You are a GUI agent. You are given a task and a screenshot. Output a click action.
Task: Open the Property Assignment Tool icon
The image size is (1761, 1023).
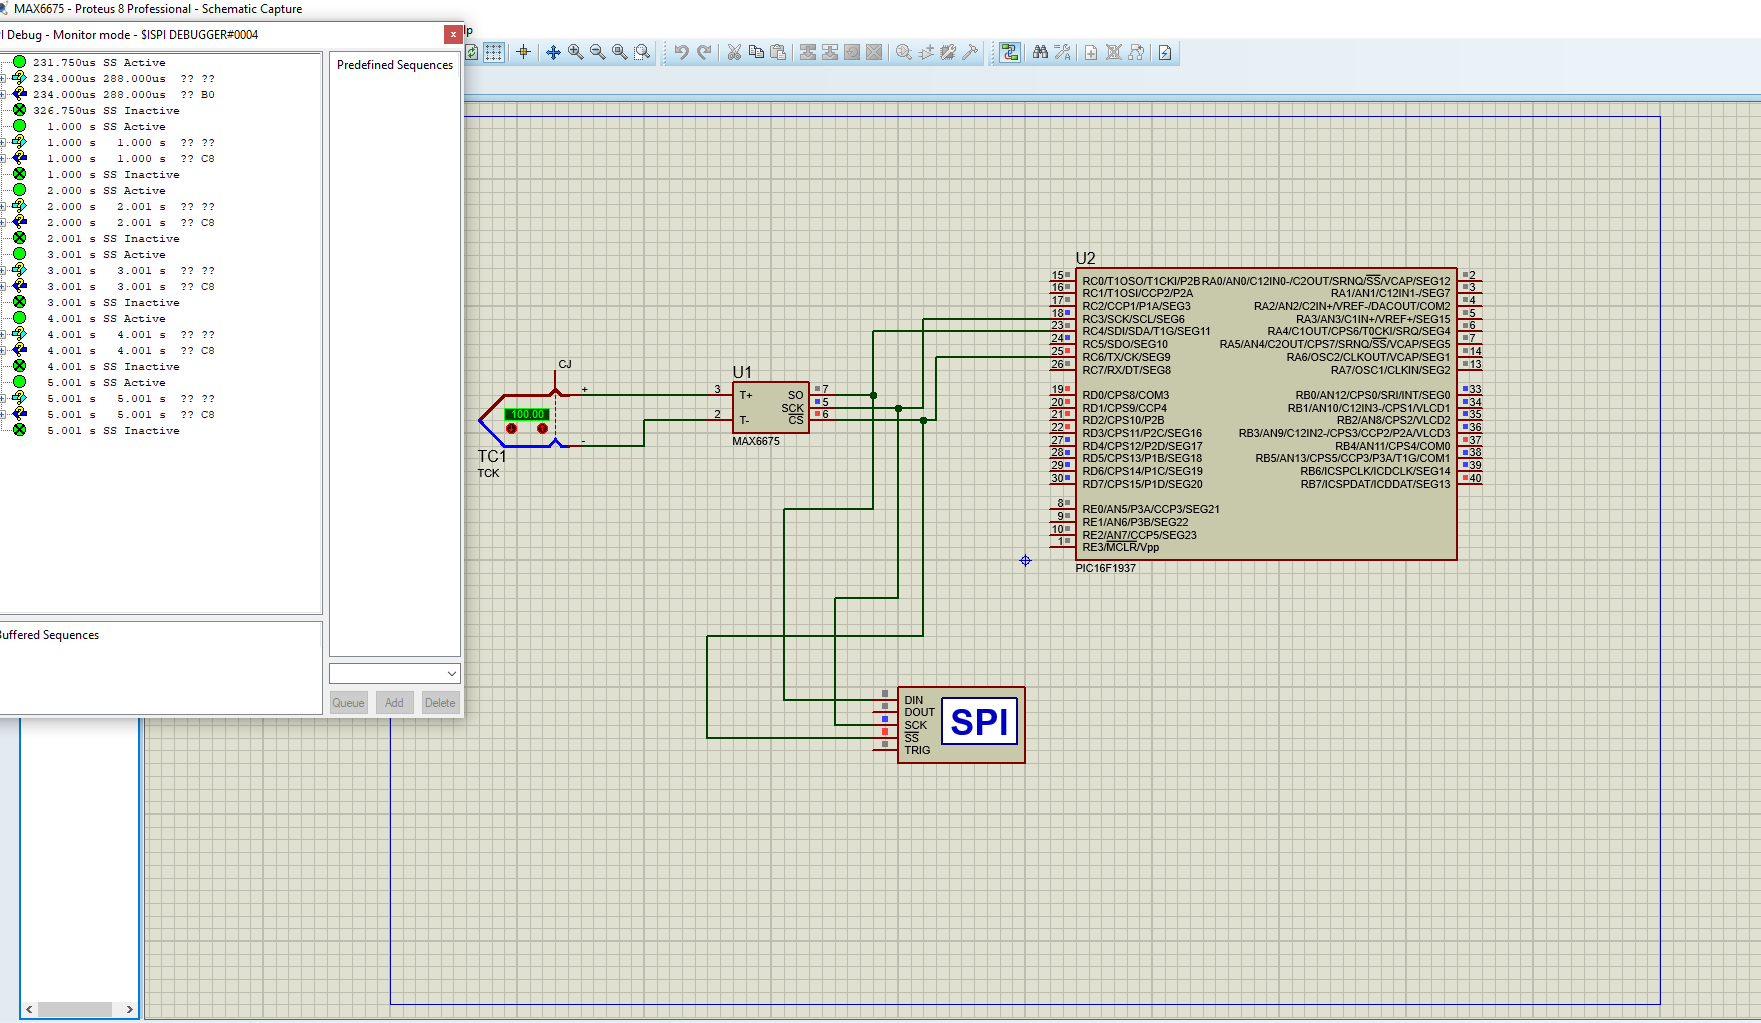coord(1062,52)
